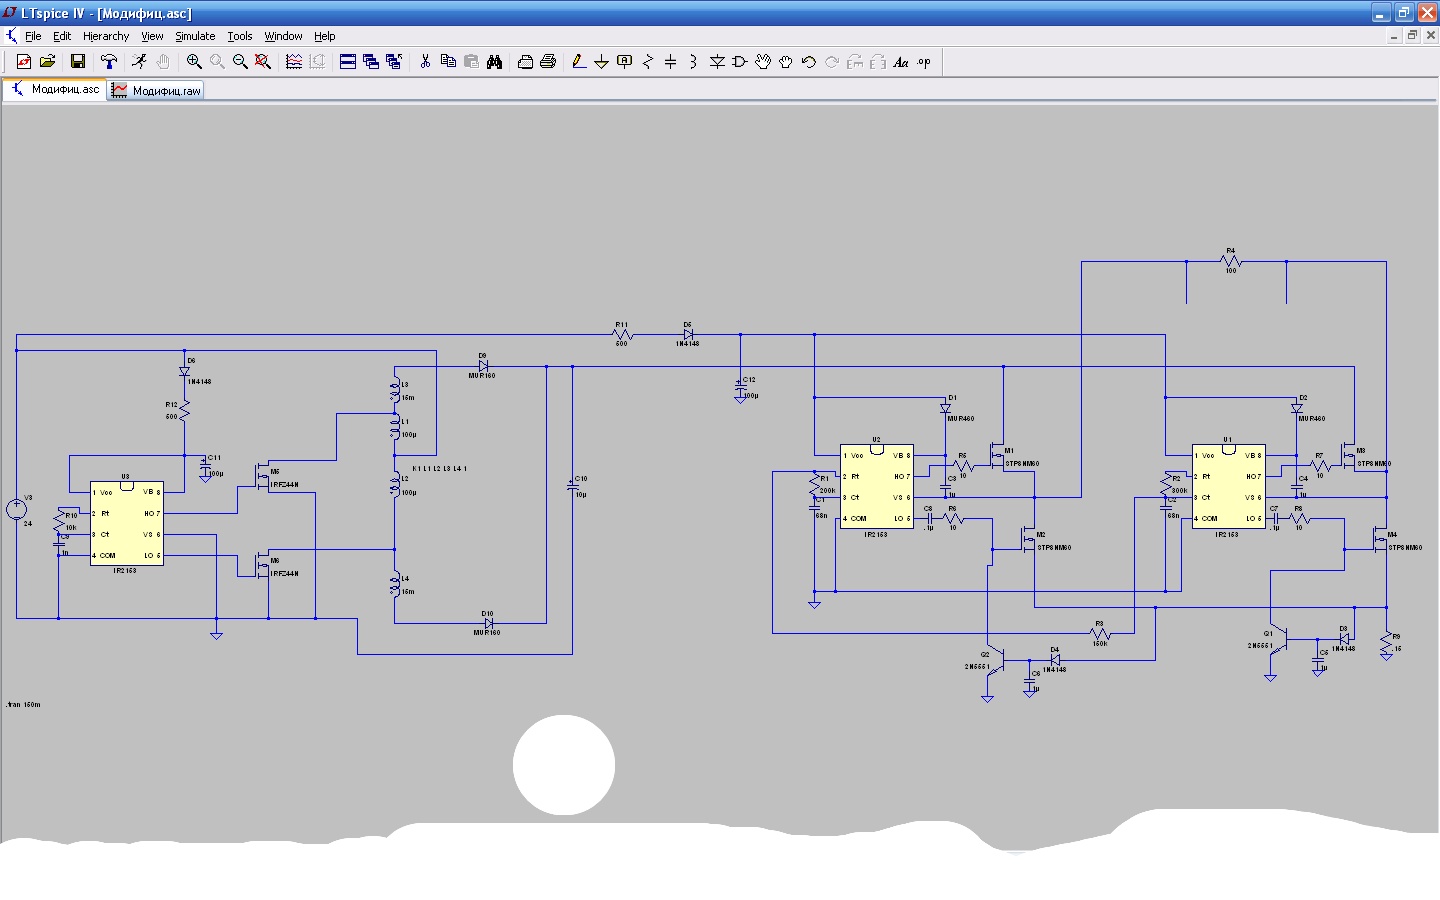Pick the resistor component tool
The width and height of the screenshot is (1440, 900).
pos(648,62)
